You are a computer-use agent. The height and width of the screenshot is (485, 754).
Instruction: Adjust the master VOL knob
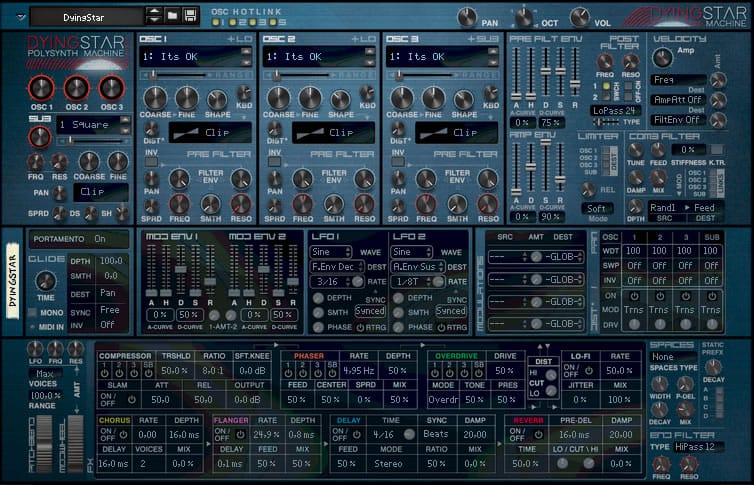tap(579, 17)
